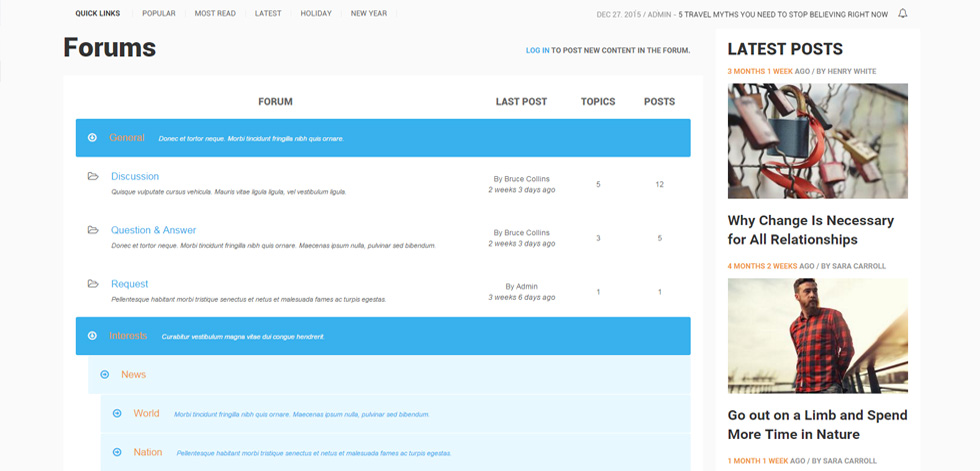The width and height of the screenshot is (980, 471).
Task: Click the Forums page heading
Action: (x=109, y=47)
